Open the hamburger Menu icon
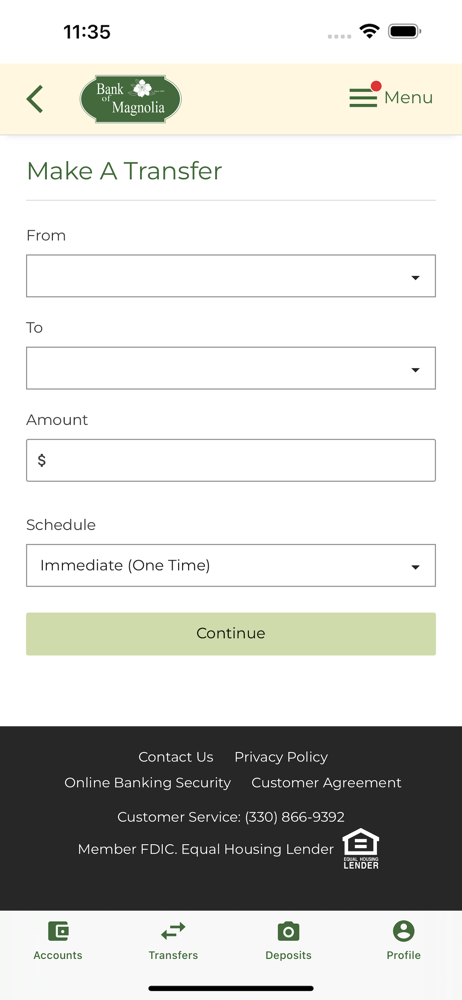 tap(363, 98)
